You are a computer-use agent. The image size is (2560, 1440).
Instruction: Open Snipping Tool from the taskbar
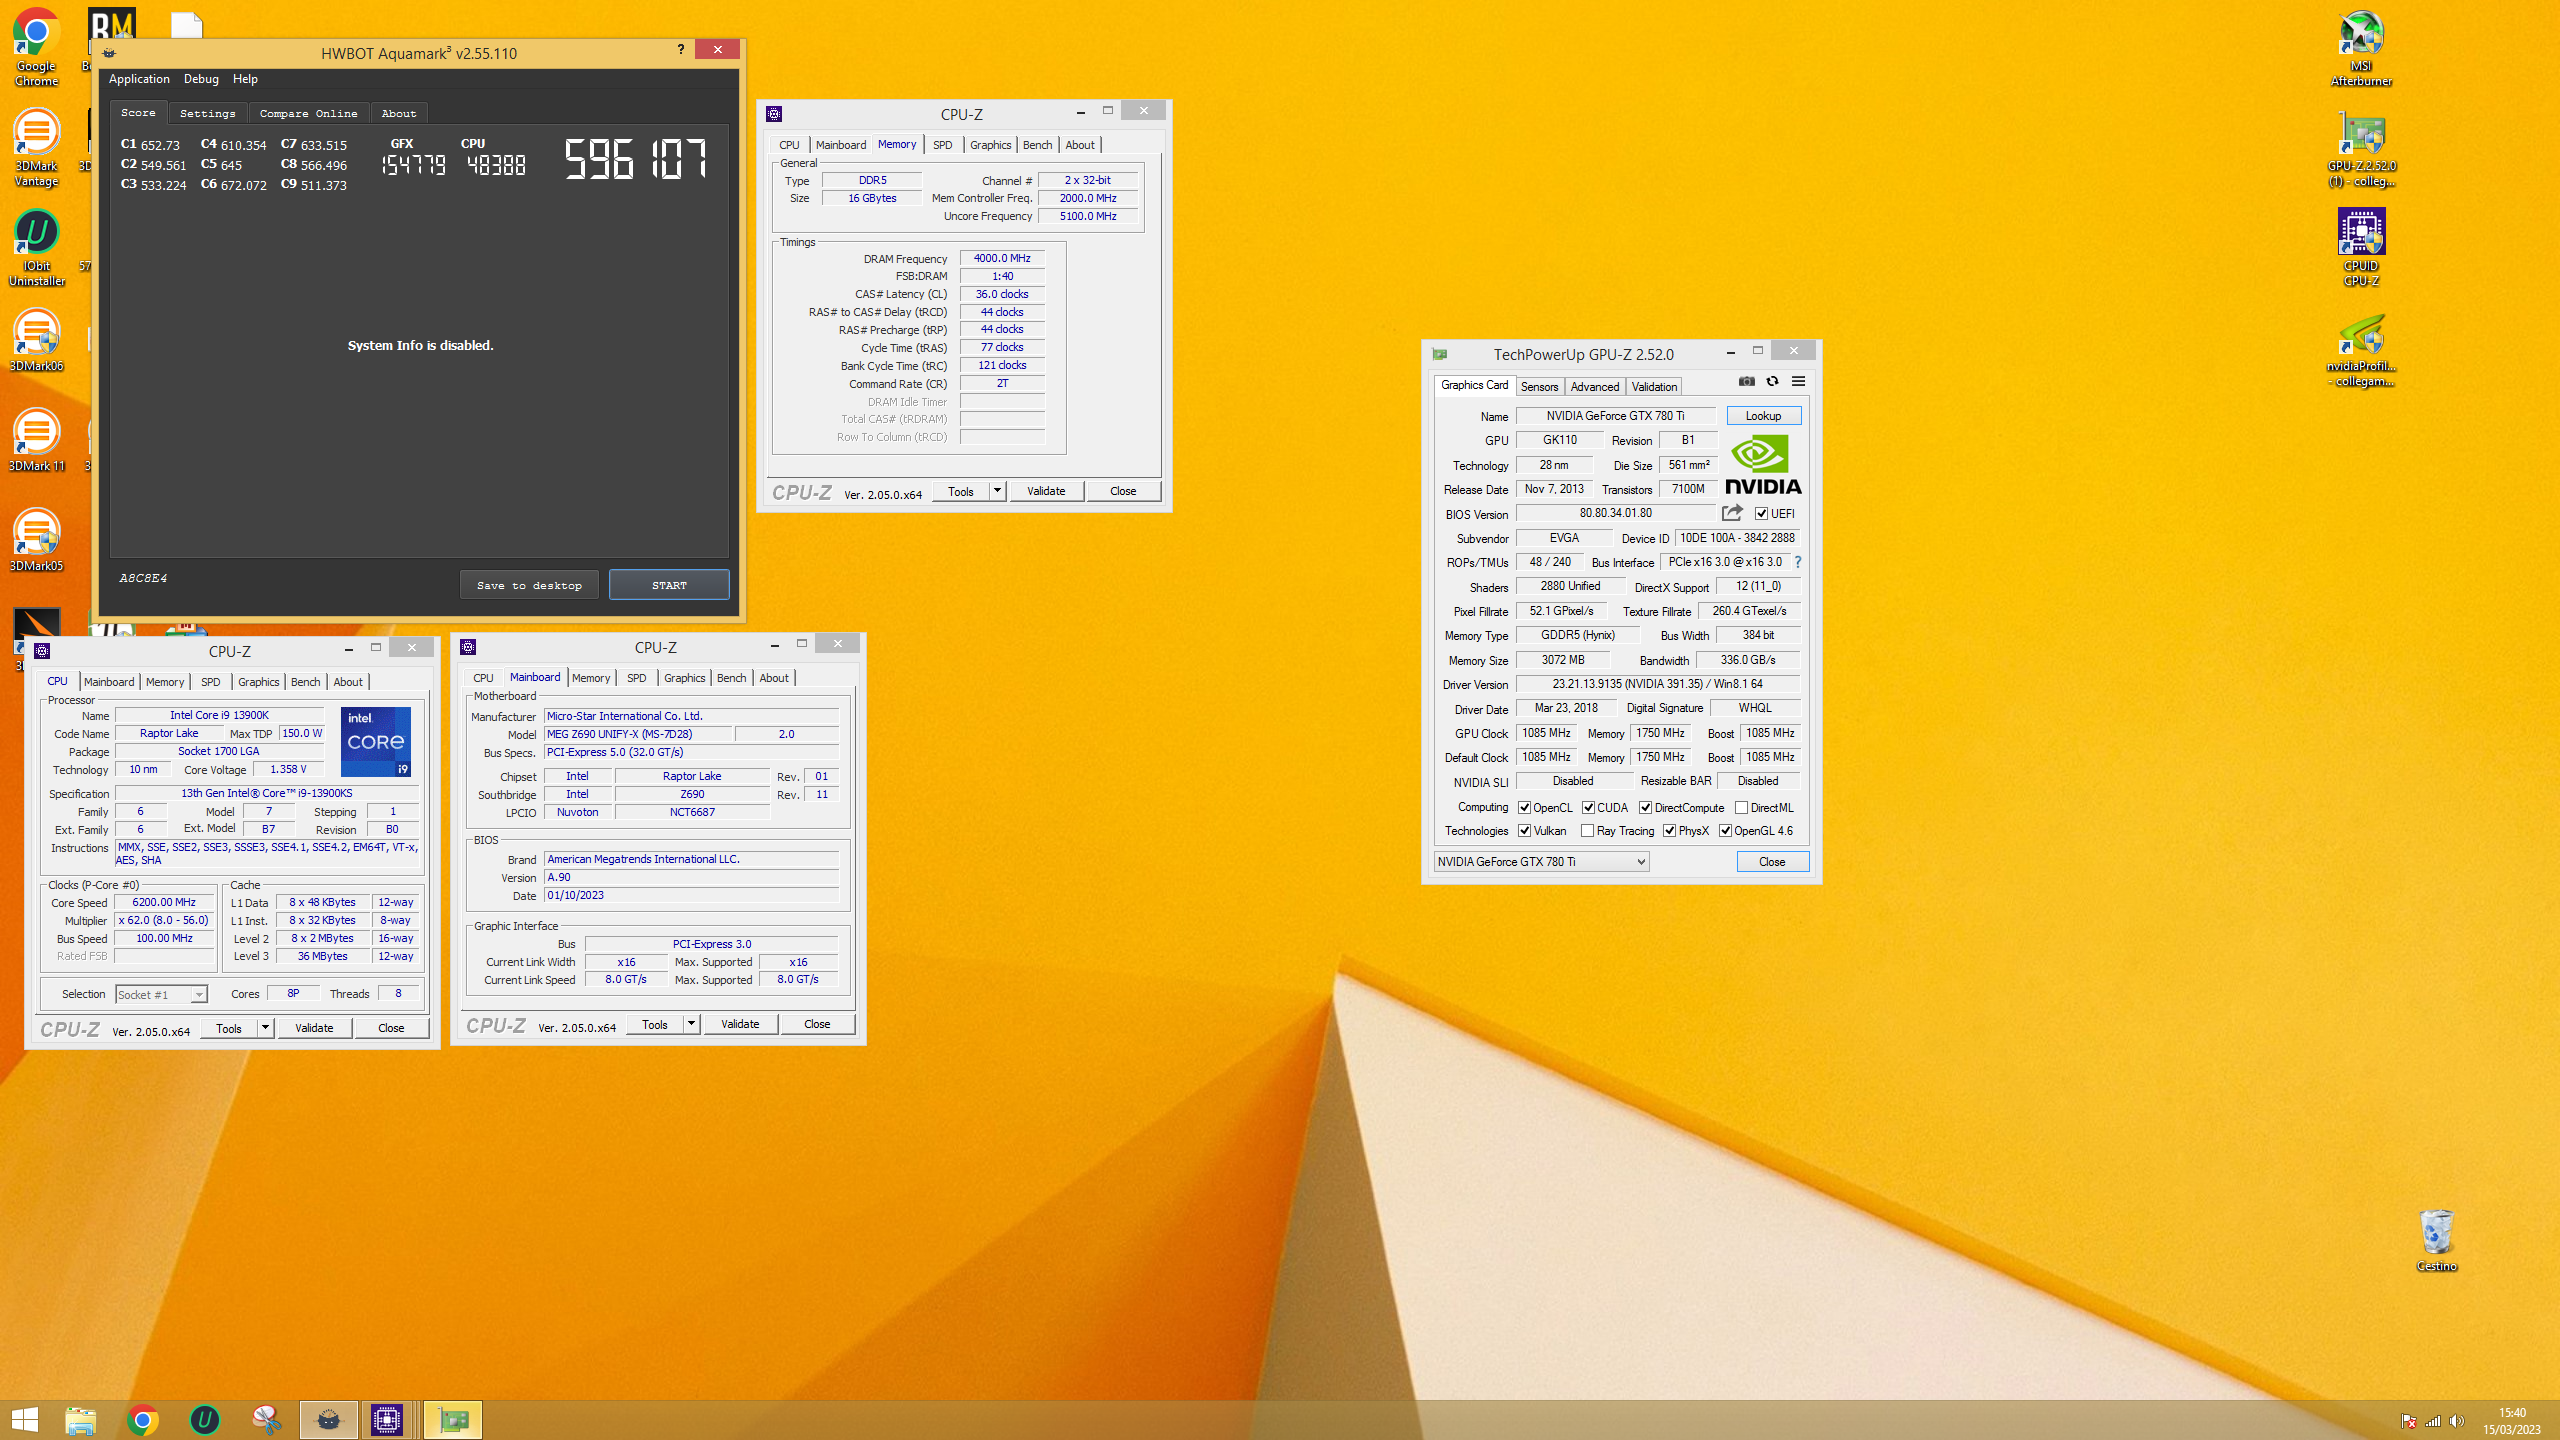click(266, 1420)
